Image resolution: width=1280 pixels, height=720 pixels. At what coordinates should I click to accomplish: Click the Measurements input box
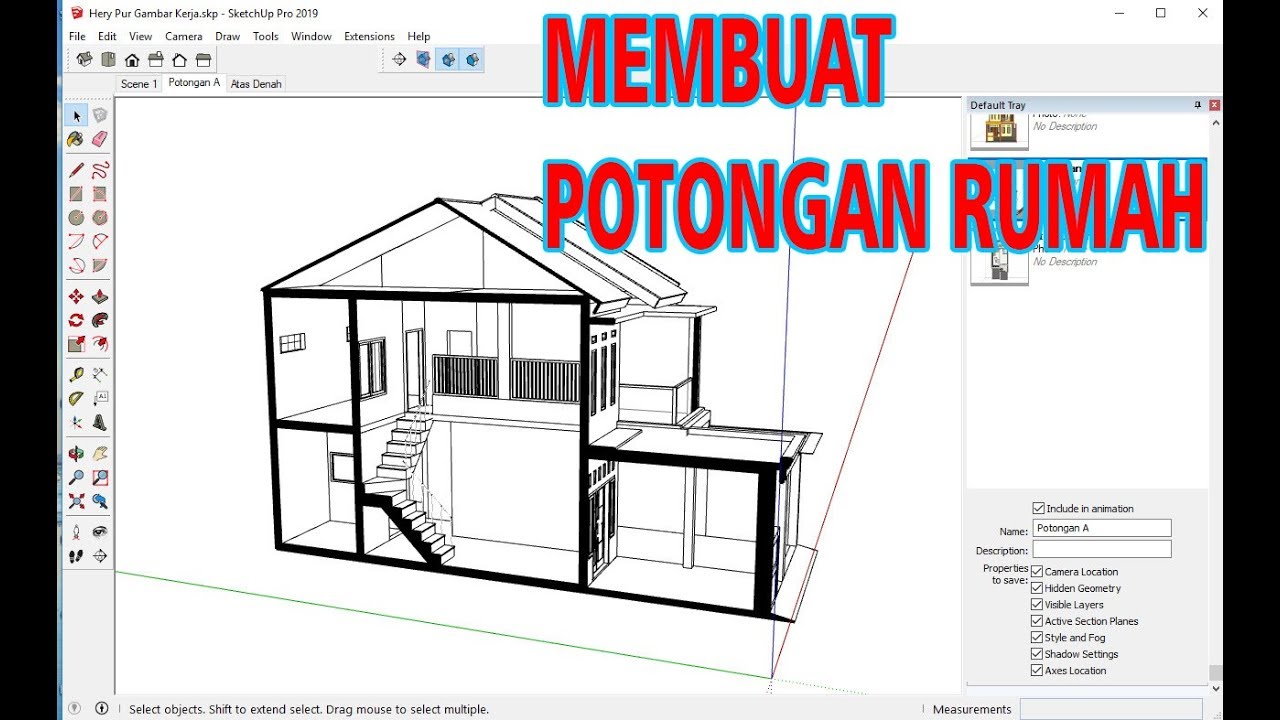(1111, 709)
